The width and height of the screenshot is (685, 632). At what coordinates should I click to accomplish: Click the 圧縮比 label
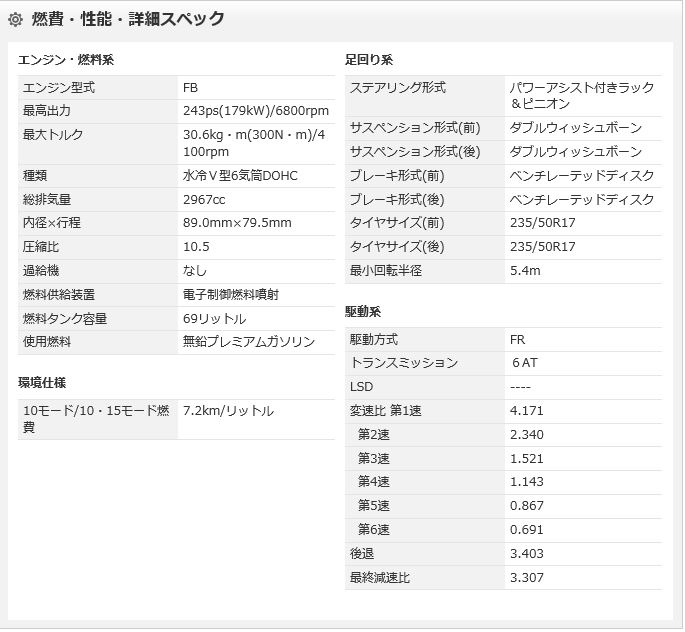[41, 247]
